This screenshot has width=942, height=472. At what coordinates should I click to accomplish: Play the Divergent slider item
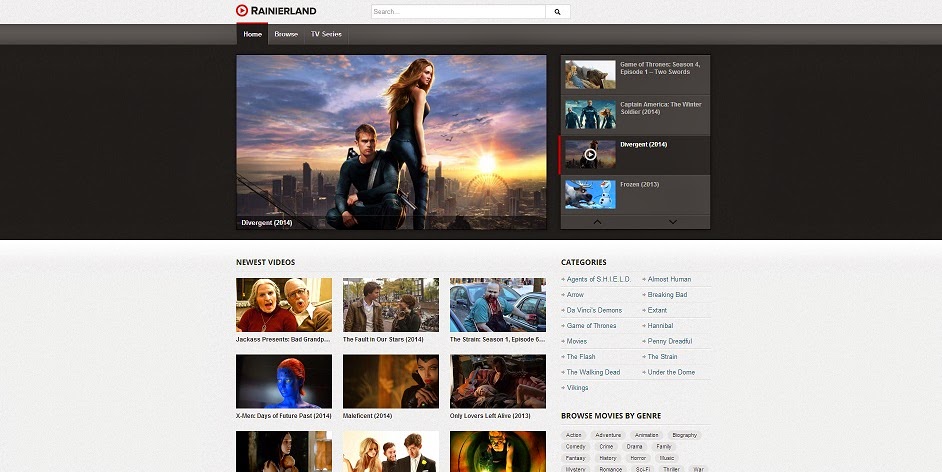pos(590,154)
